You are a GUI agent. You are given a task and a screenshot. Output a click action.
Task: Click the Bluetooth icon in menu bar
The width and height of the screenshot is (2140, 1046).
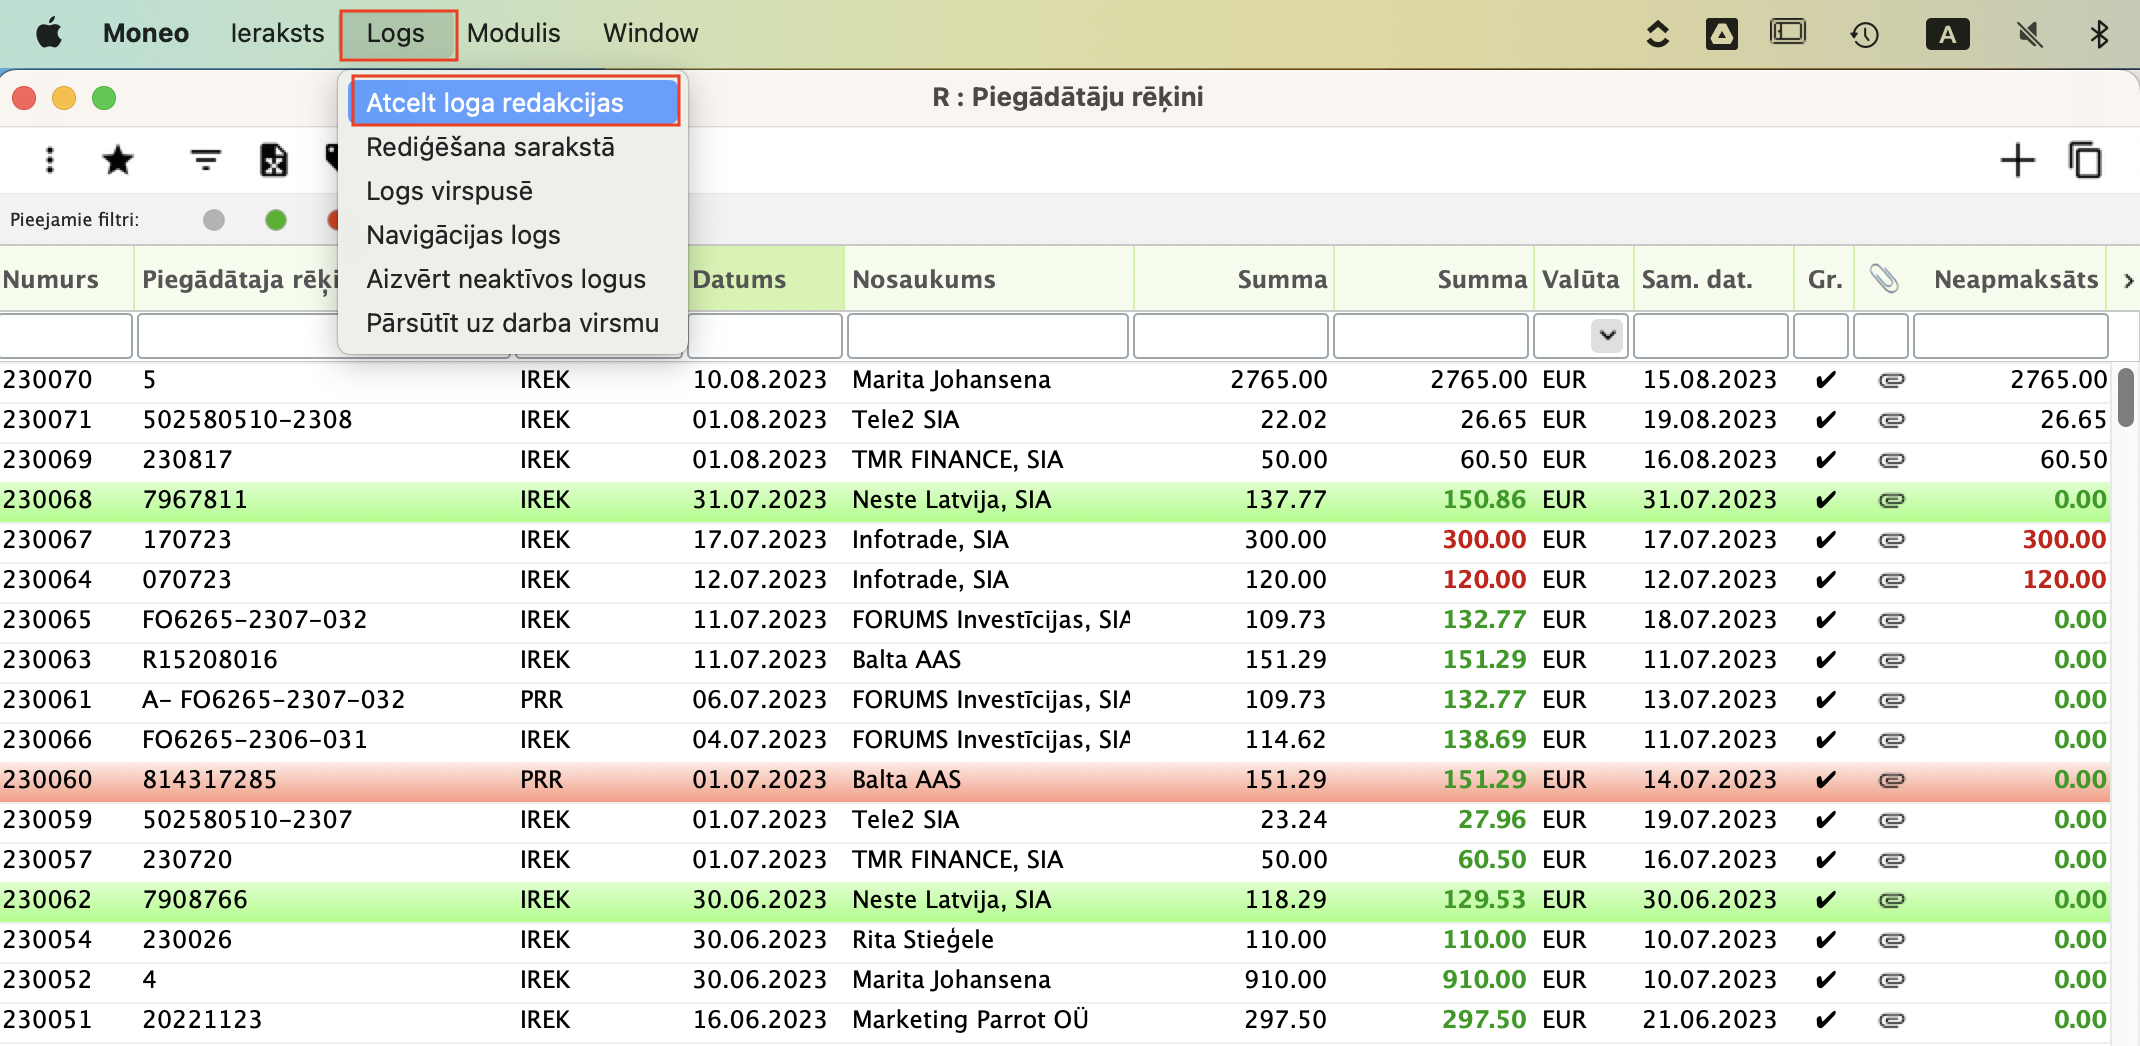click(x=2099, y=34)
